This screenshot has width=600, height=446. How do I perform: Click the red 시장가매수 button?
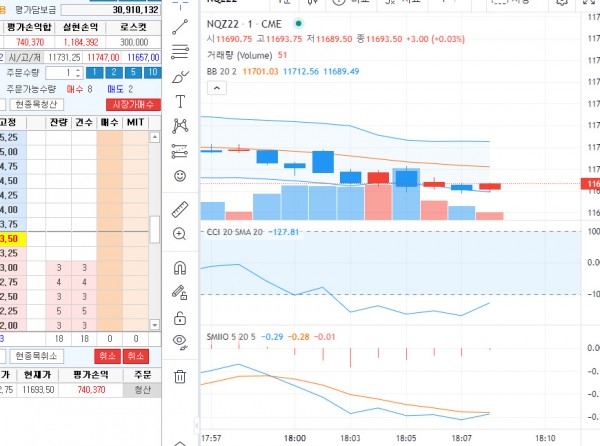coord(132,105)
